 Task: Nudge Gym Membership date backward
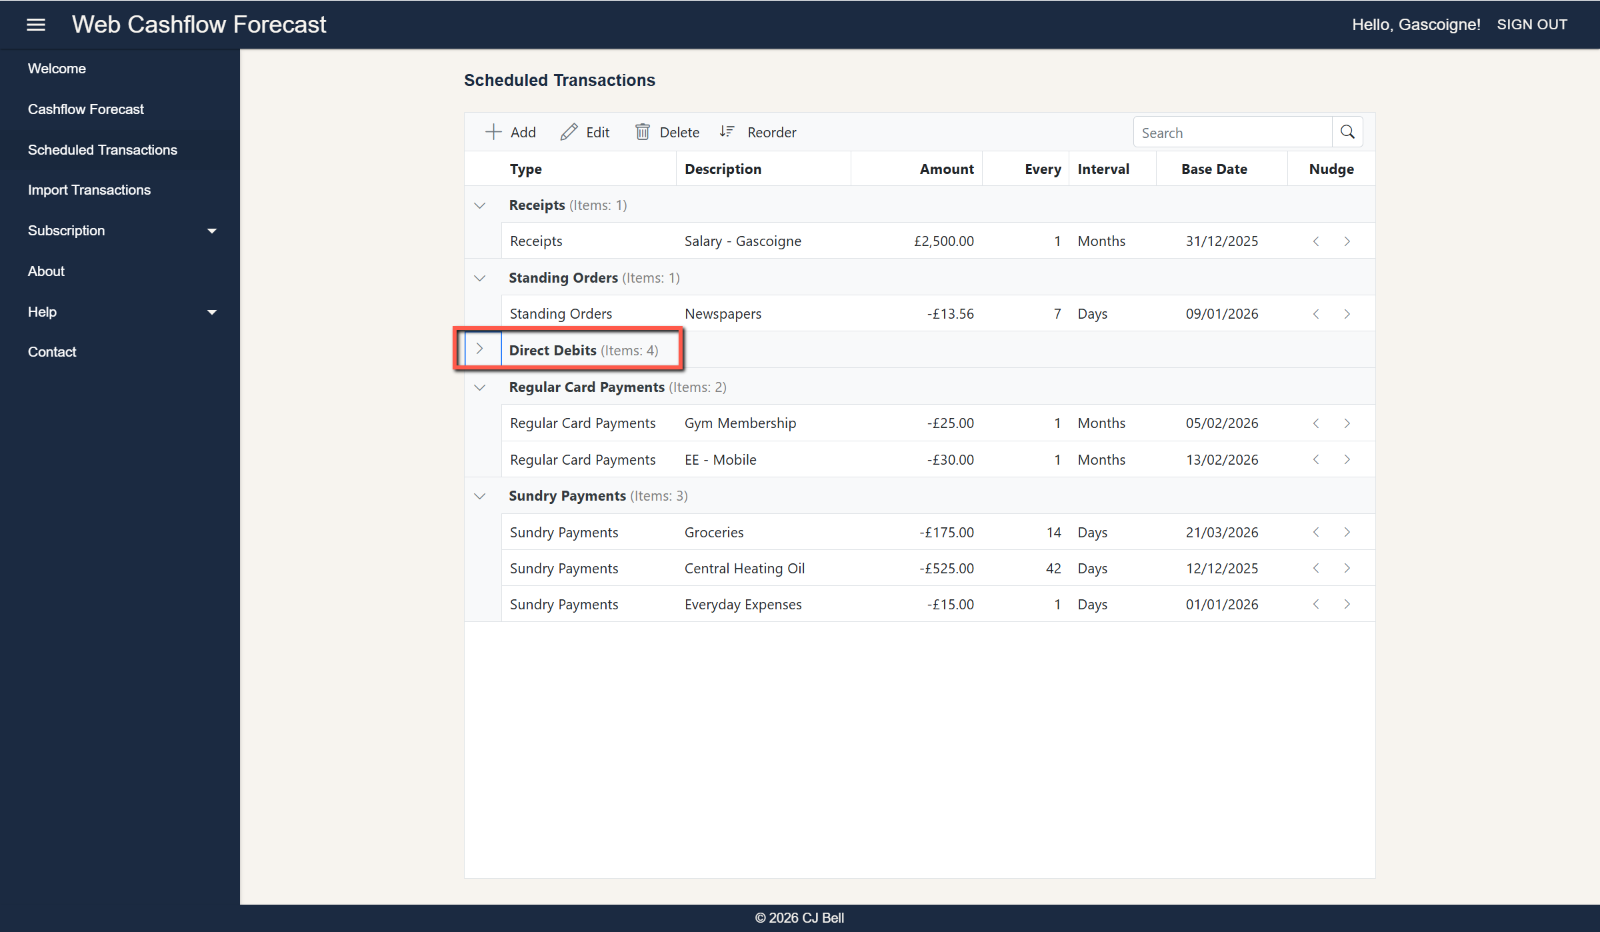click(x=1316, y=424)
